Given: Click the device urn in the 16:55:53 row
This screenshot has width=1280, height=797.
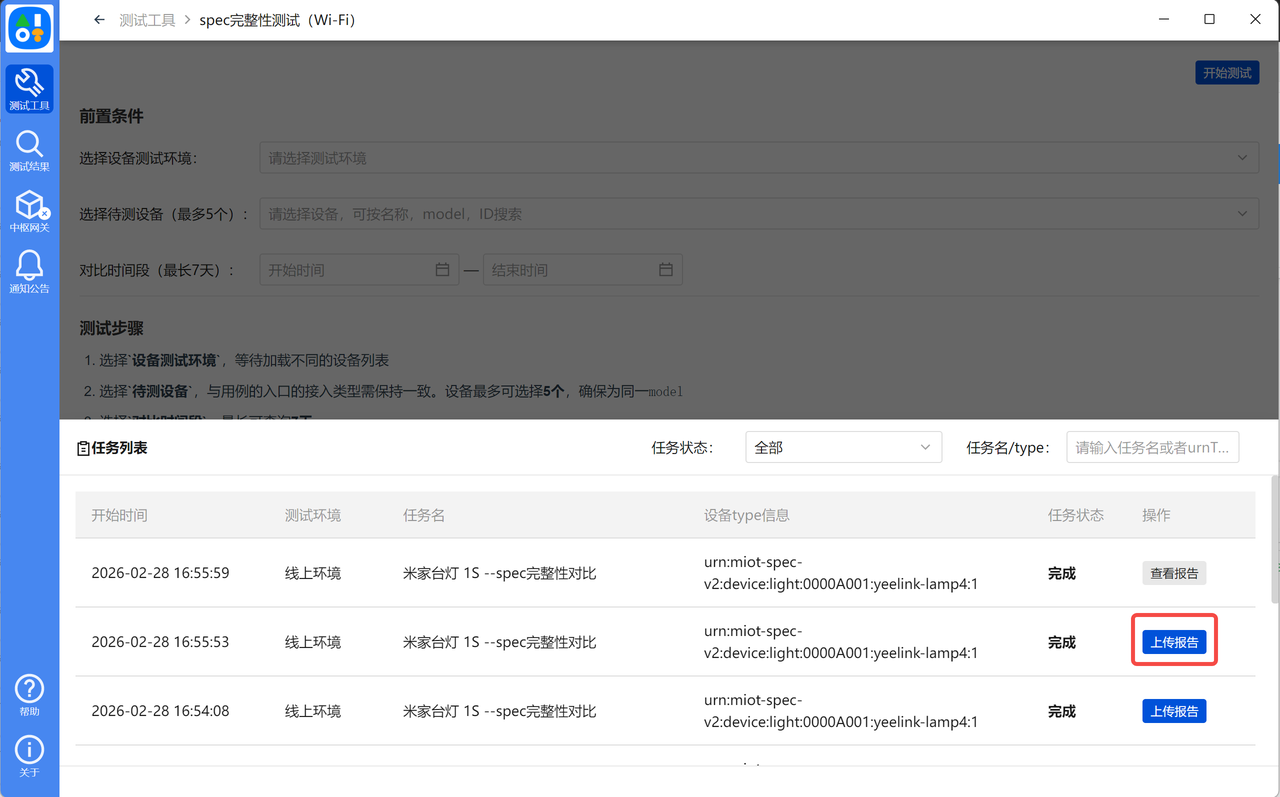Looking at the screenshot, I should point(841,642).
